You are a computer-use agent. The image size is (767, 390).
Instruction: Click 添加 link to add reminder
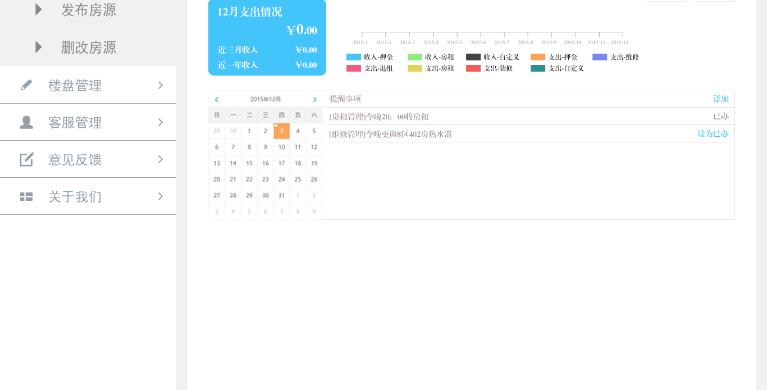point(721,99)
